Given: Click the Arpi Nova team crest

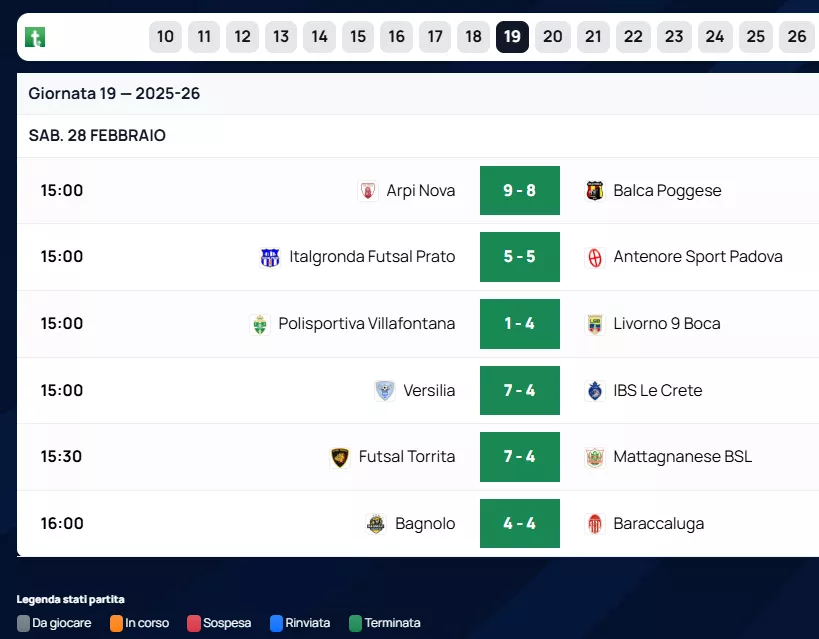Looking at the screenshot, I should tap(368, 191).
